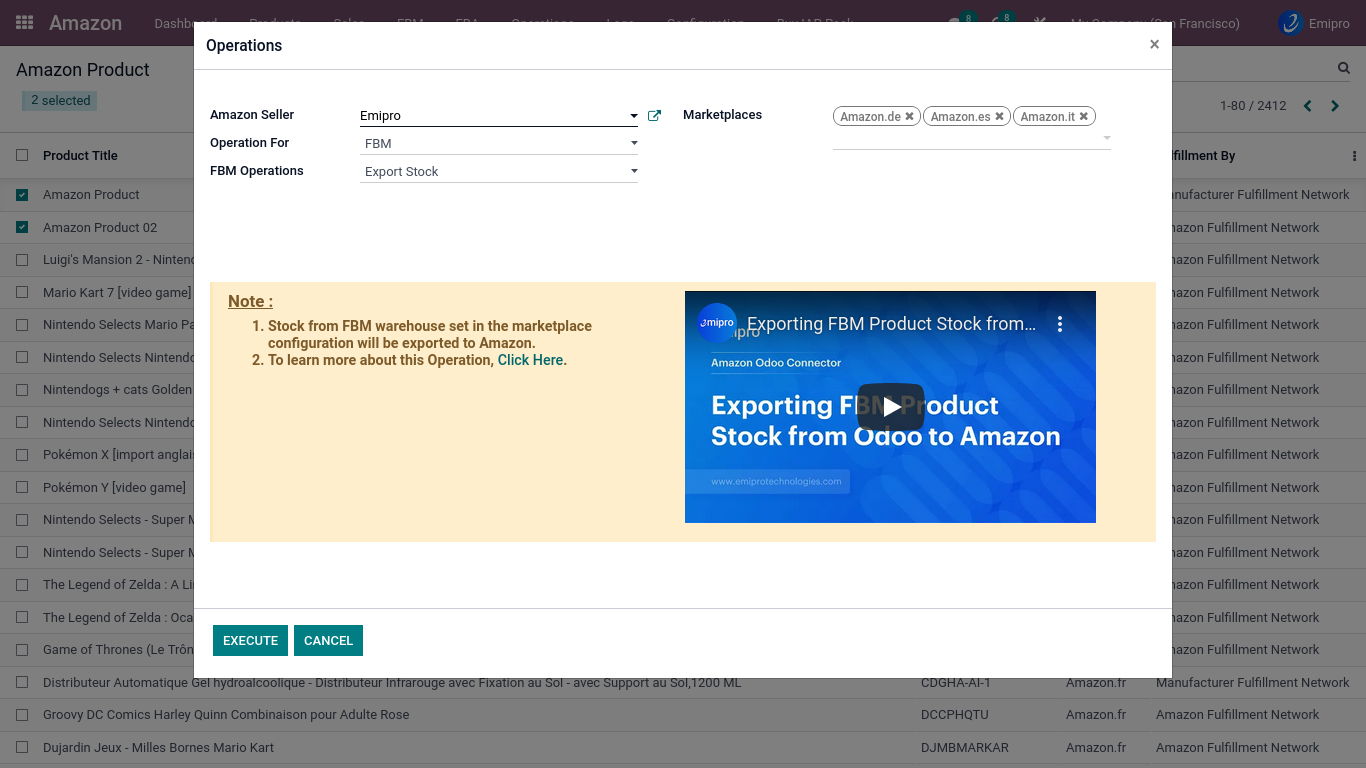Viewport: 1366px width, 768px height.
Task: Open the Operation For dropdown
Action: [x=633, y=144]
